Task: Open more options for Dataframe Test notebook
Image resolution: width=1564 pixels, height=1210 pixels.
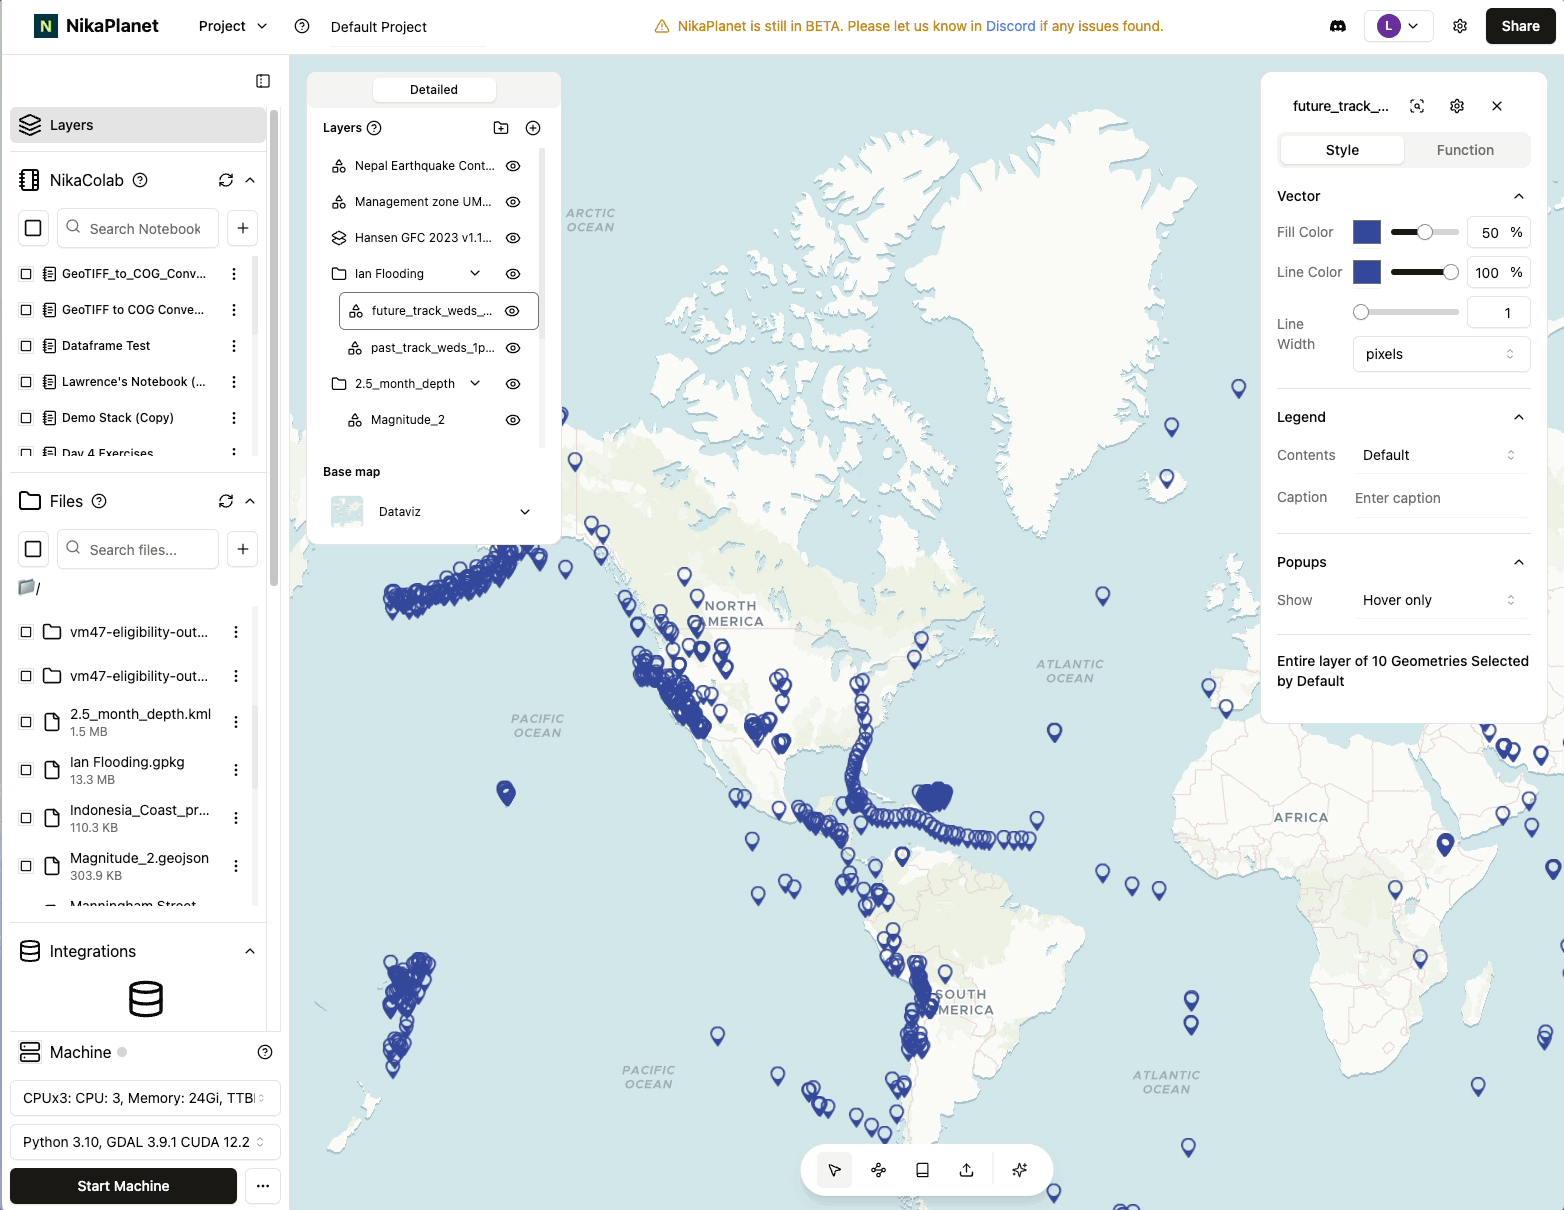Action: pyautogui.click(x=234, y=346)
